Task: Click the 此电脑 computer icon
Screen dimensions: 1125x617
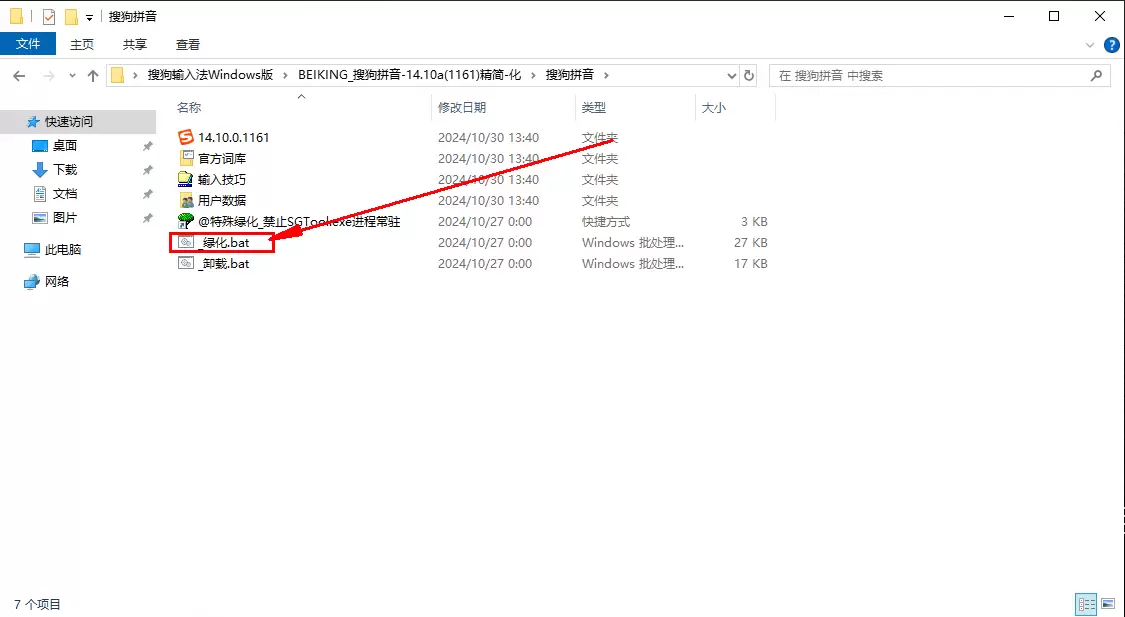Action: (32, 250)
